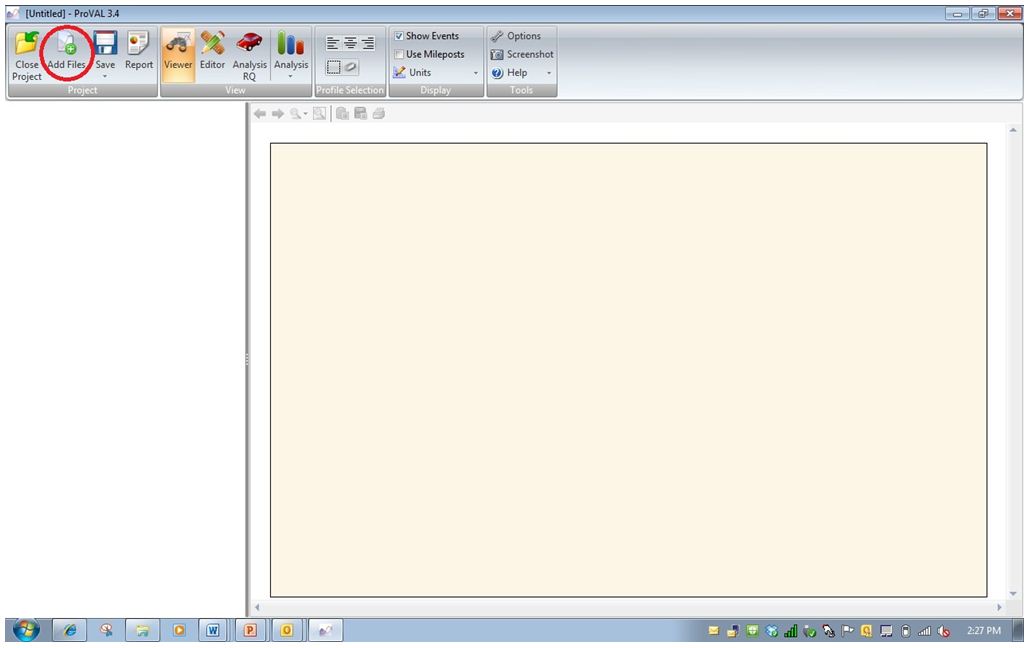Print the chart with printer icon
The image size is (1030, 648).
pyautogui.click(x=378, y=114)
